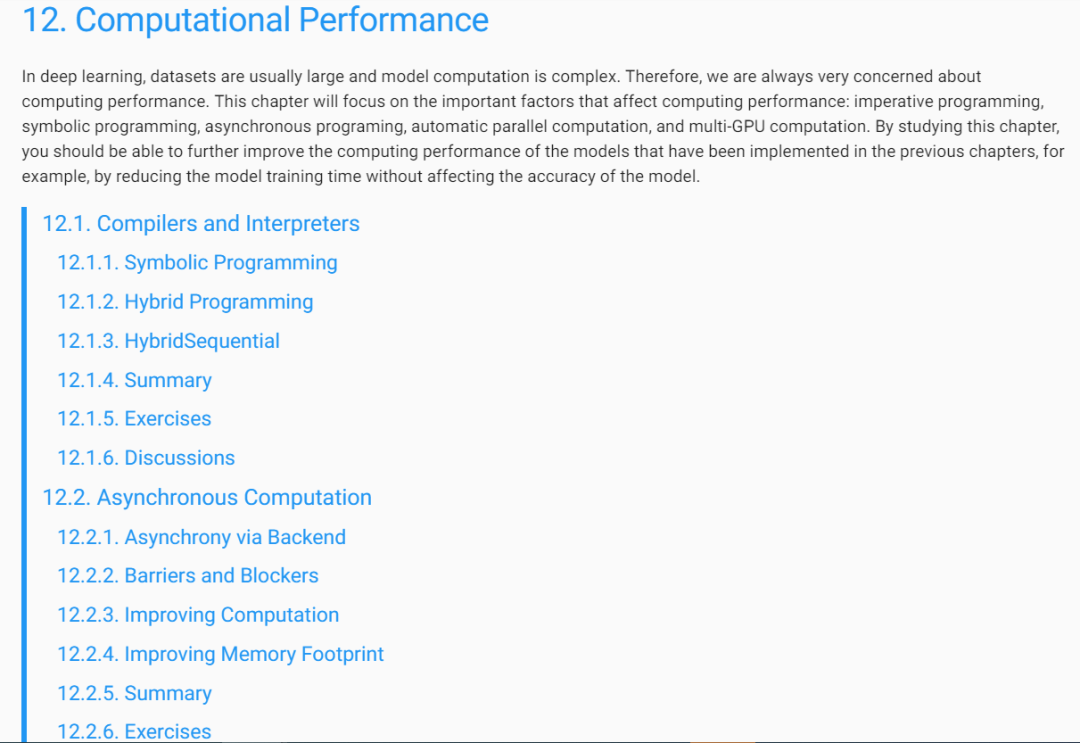Image resolution: width=1080 pixels, height=743 pixels.
Task: Open the 12.1 Compilers and Interpreters section
Action: 200,224
